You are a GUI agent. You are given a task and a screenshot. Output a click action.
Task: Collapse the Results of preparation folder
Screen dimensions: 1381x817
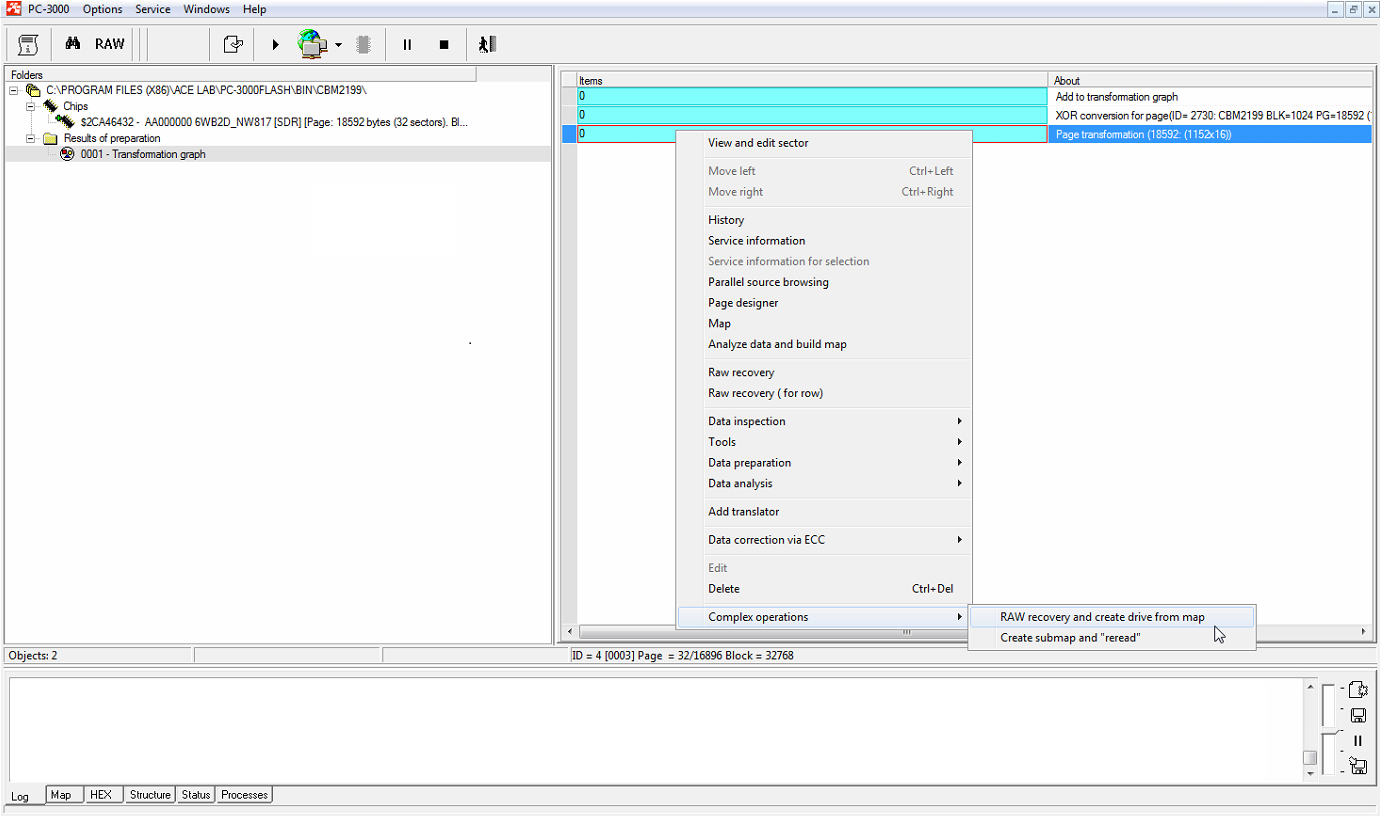point(30,138)
